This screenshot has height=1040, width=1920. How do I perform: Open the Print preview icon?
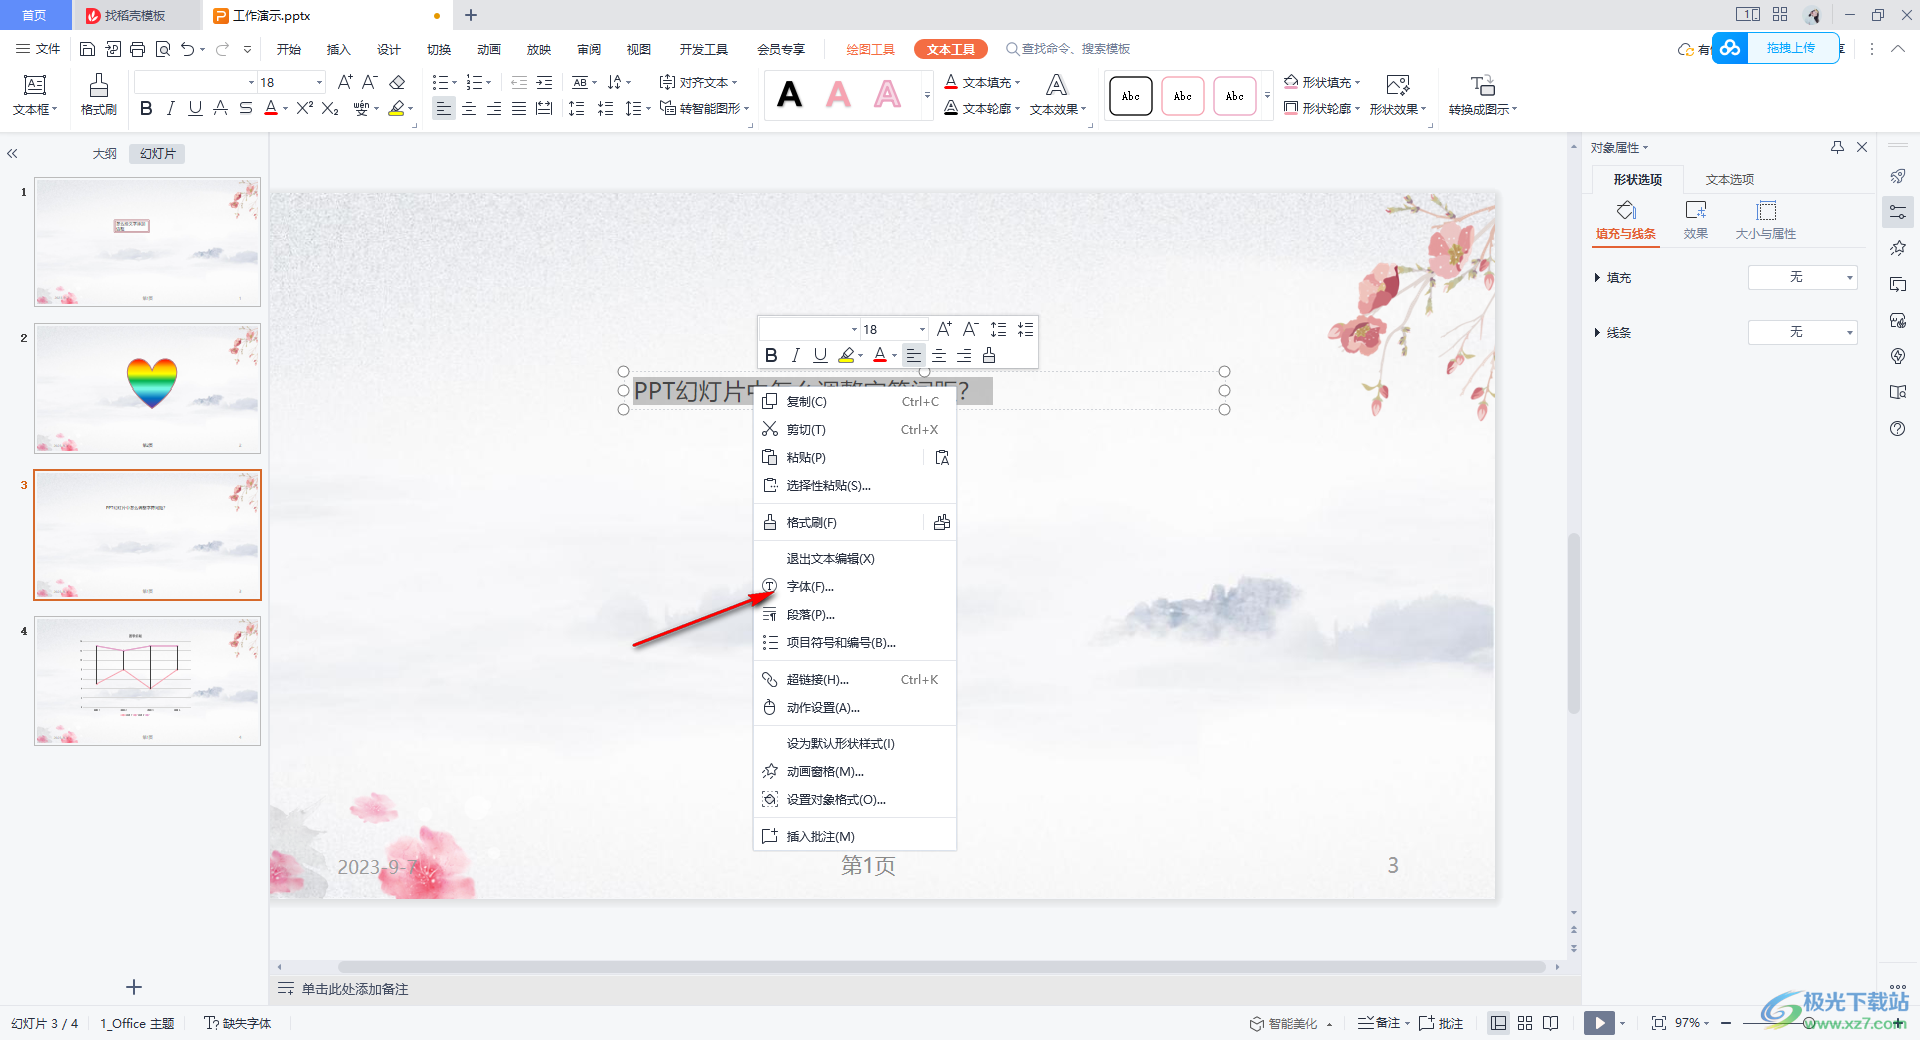click(162, 49)
